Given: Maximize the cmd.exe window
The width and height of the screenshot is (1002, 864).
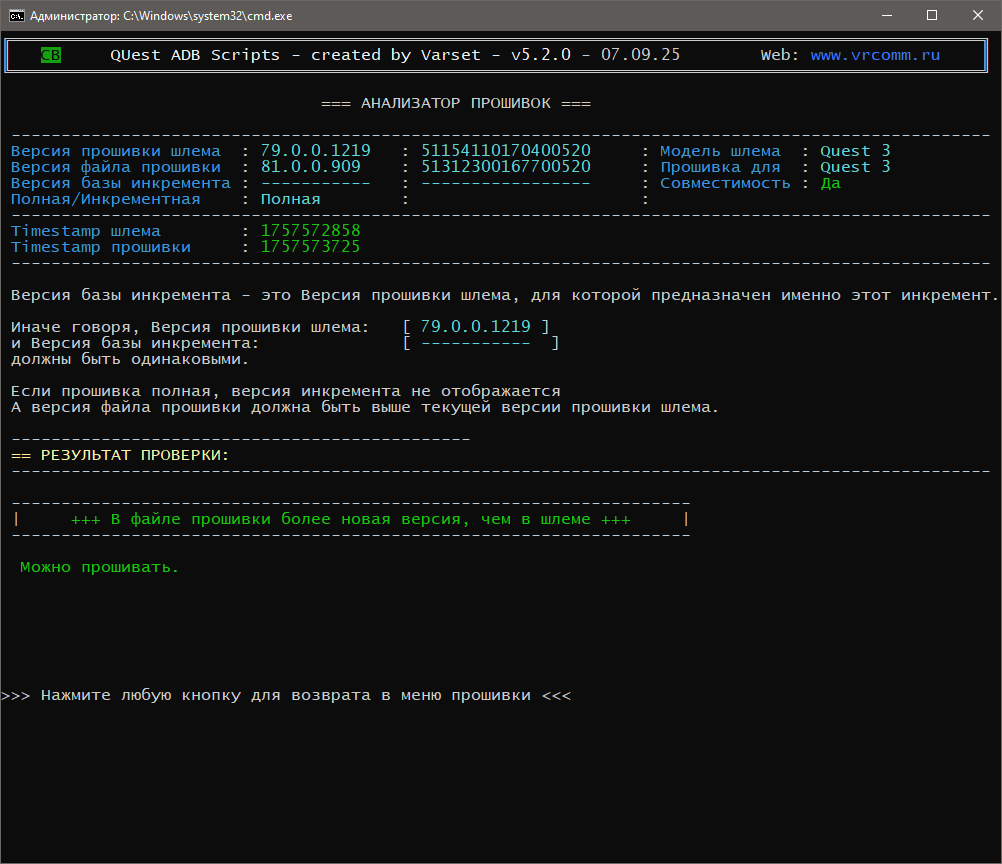Looking at the screenshot, I should (x=932, y=15).
